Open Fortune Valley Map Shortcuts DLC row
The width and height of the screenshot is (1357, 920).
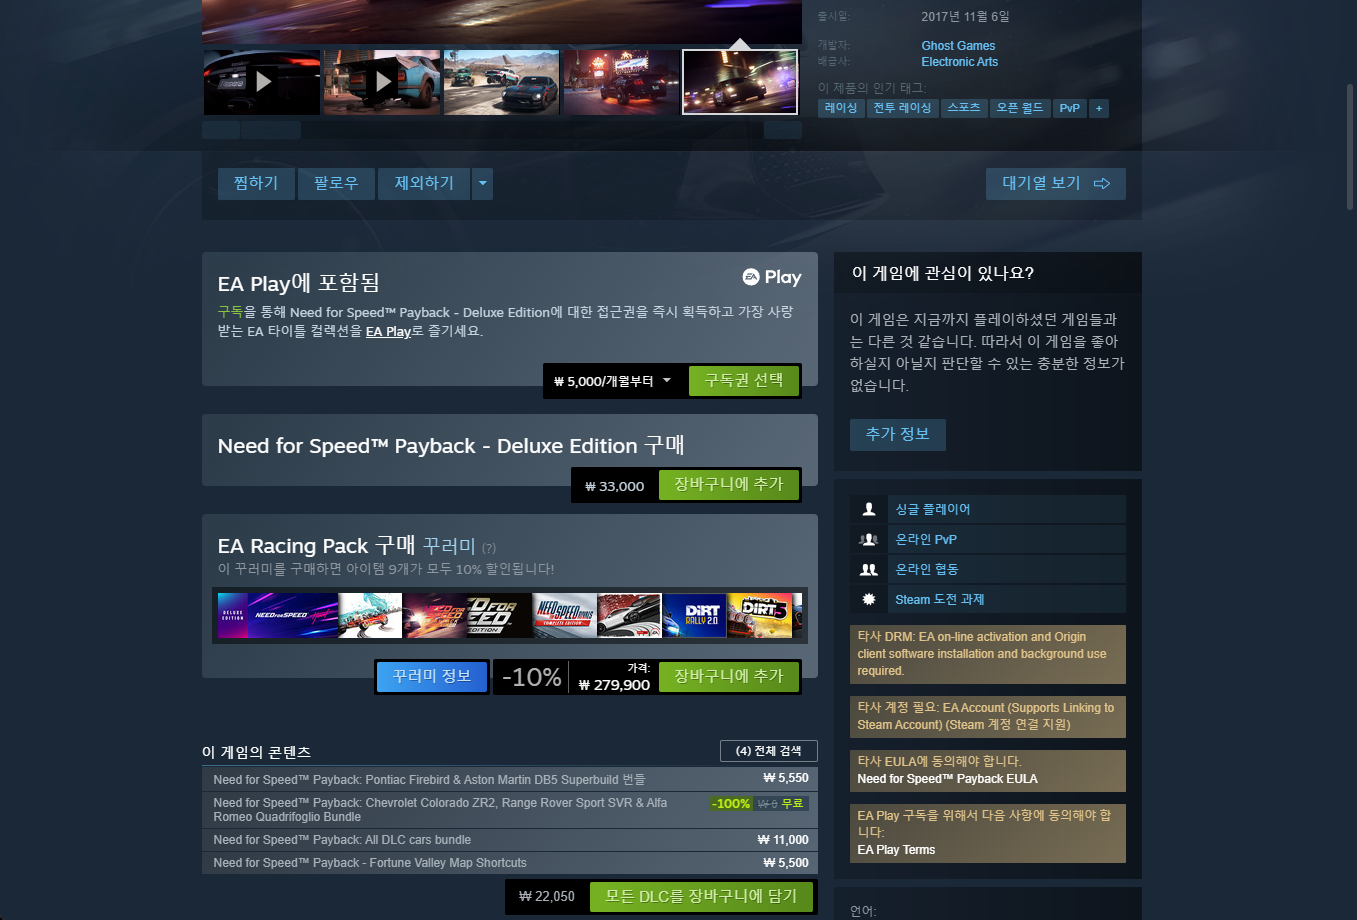510,863
